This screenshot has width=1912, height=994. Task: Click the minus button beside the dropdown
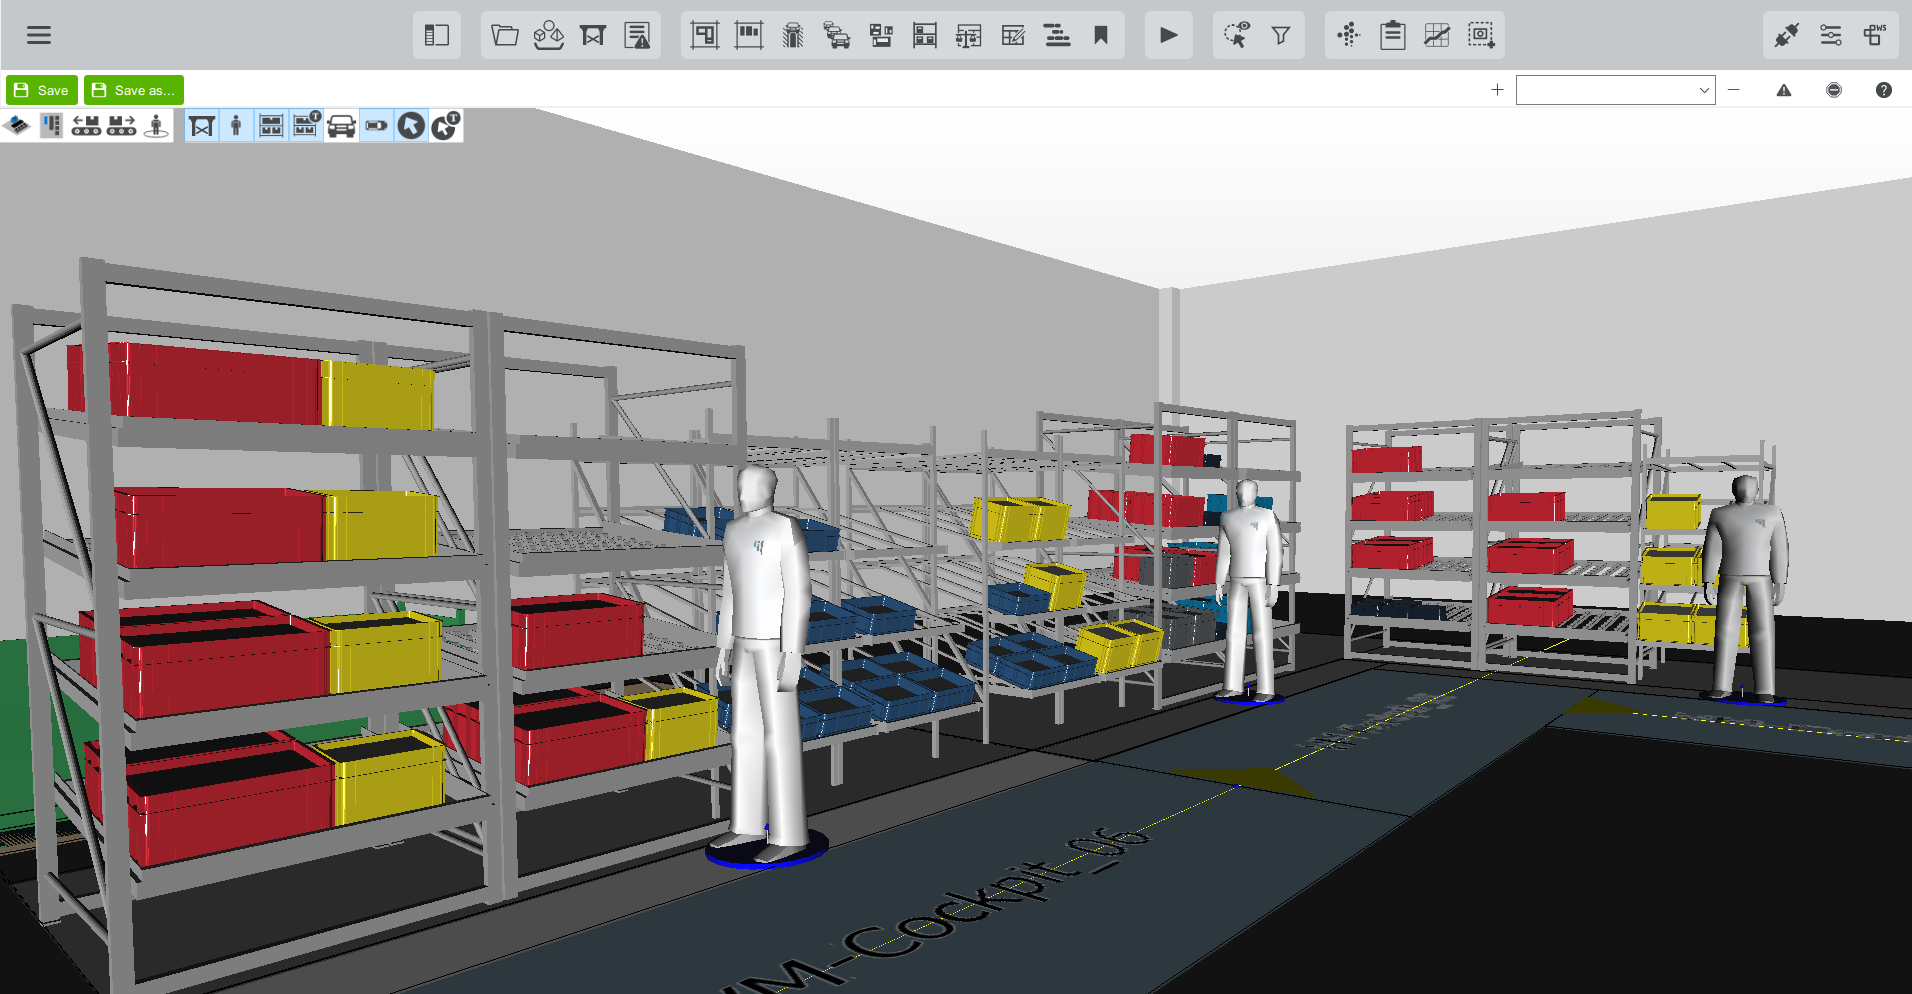(x=1734, y=90)
